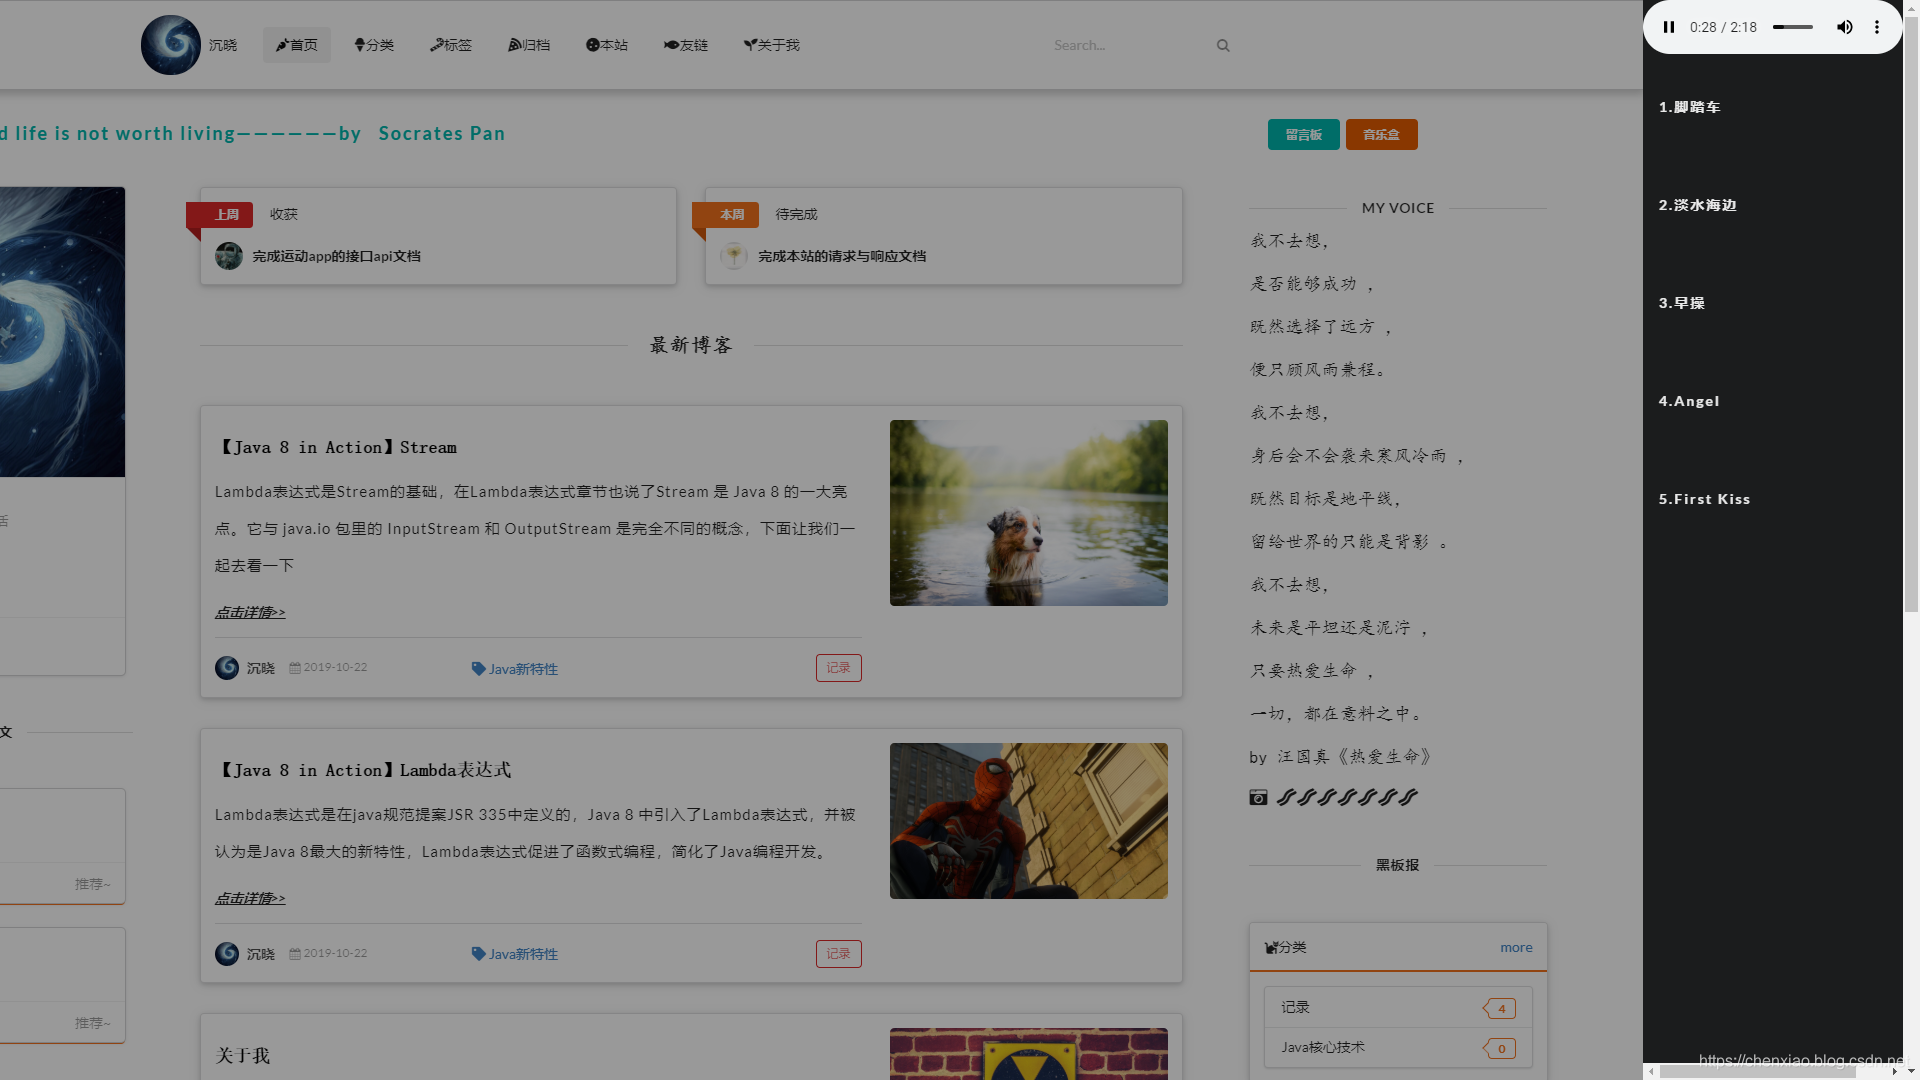Mute the audio player volume

pos(1845,27)
